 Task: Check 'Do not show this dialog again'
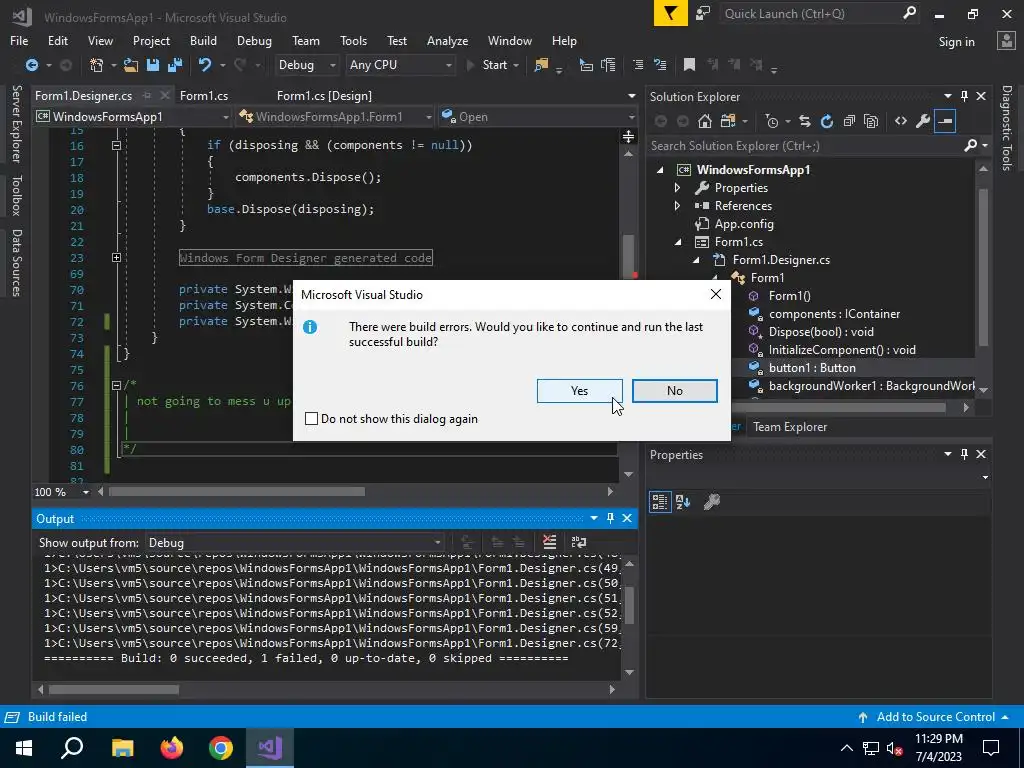tap(312, 419)
